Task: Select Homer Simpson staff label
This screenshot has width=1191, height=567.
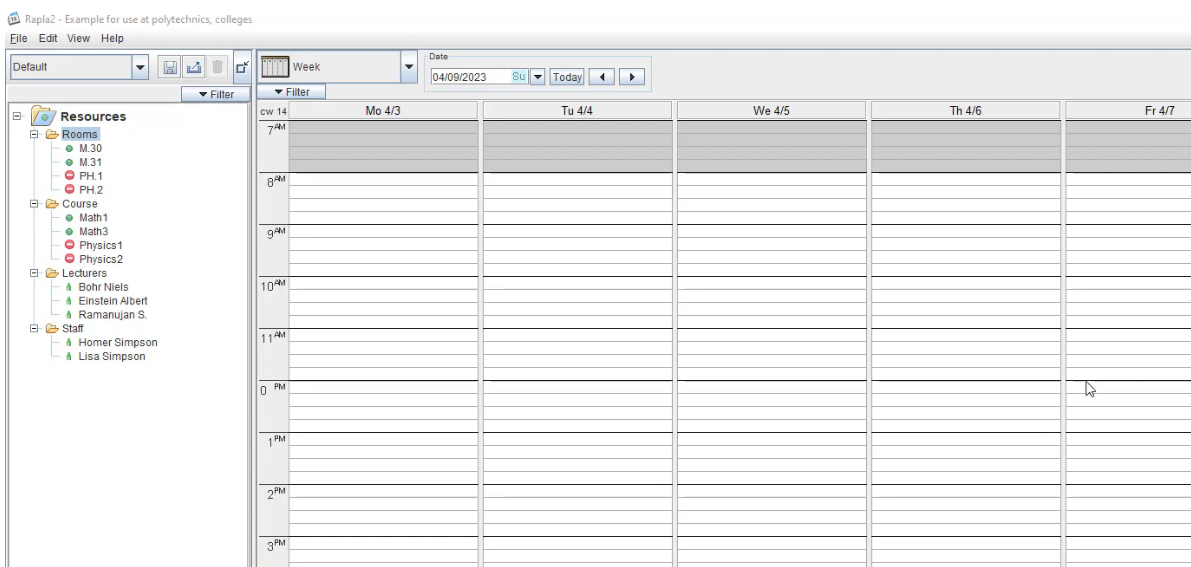Action: (x=118, y=342)
